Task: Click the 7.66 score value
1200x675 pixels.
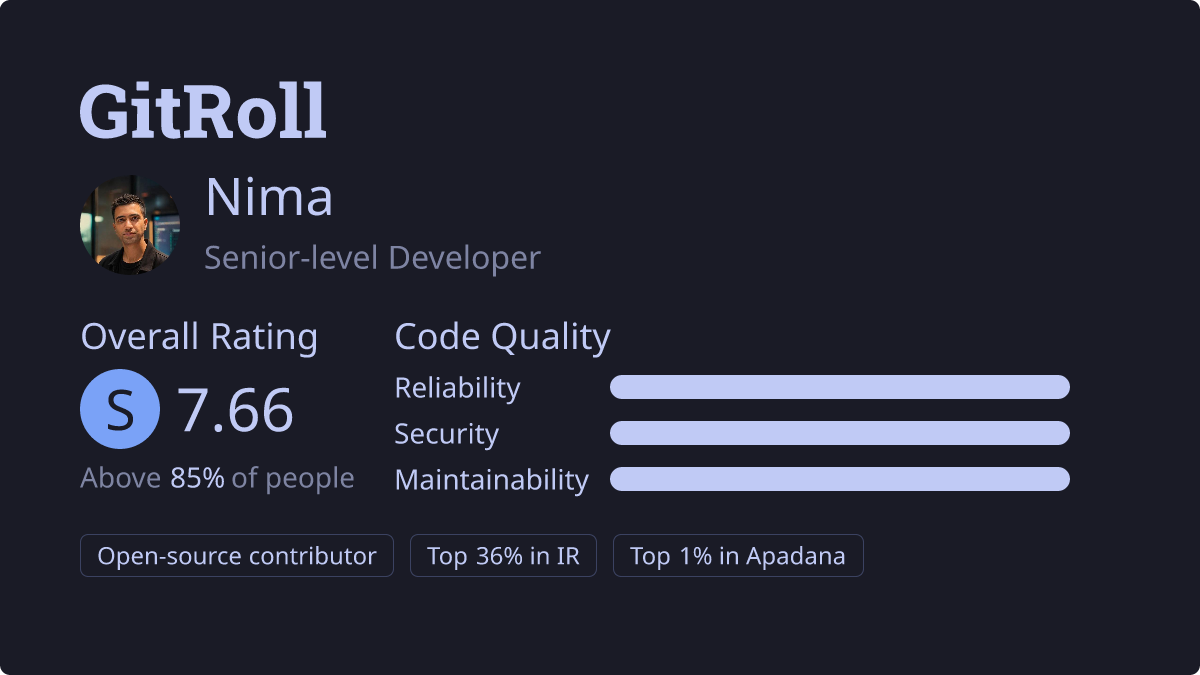Action: click(x=235, y=409)
